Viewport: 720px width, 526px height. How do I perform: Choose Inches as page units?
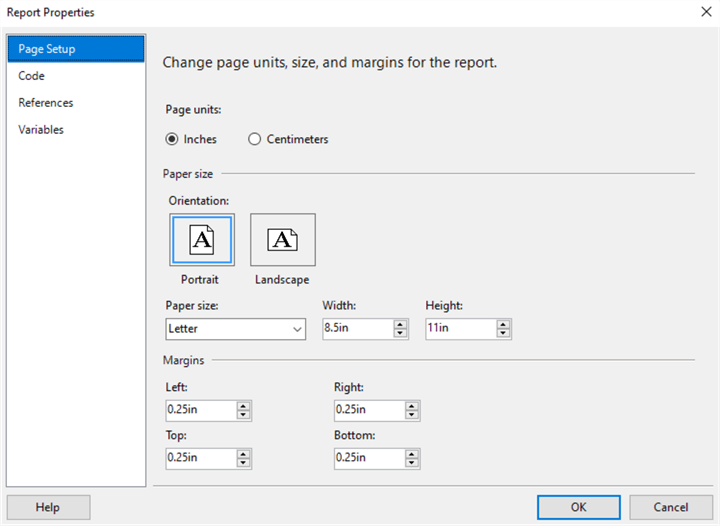point(172,139)
